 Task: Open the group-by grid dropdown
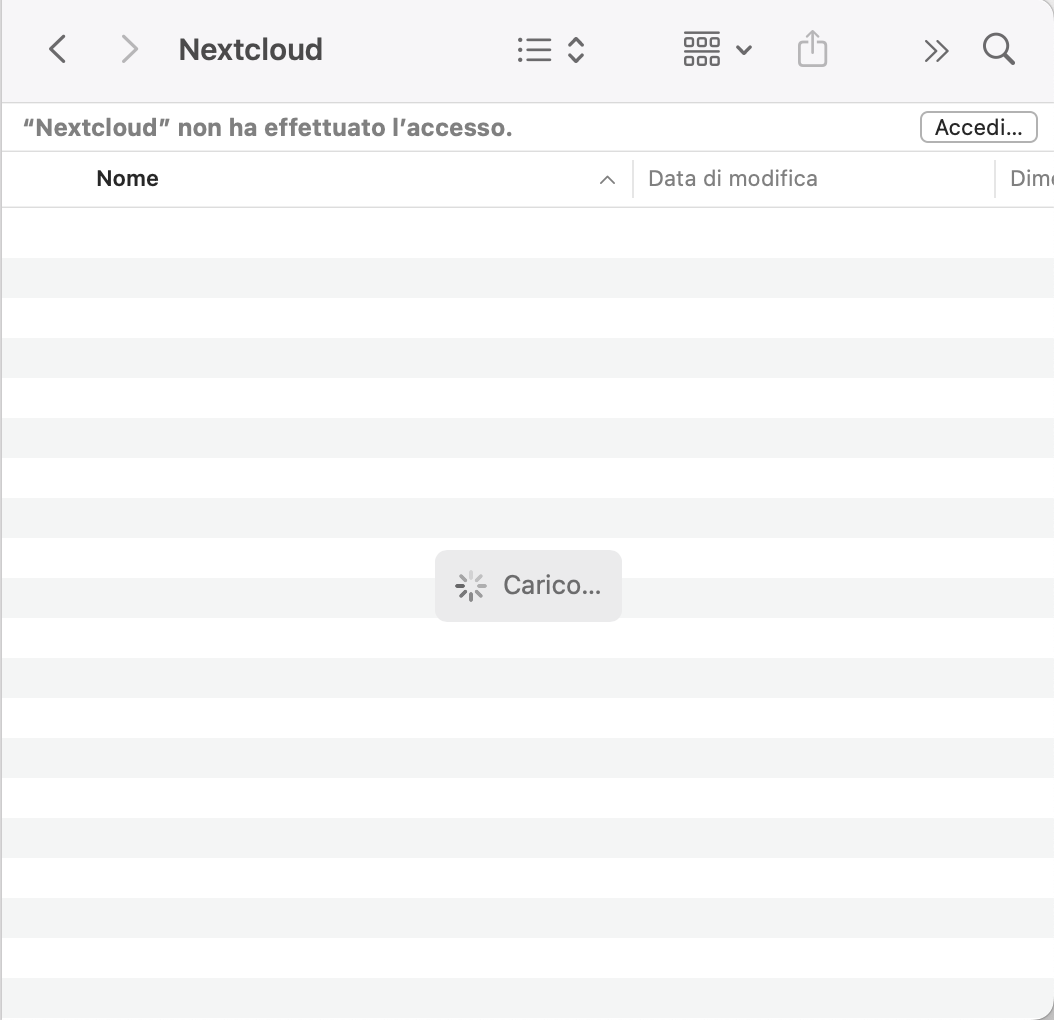pos(717,50)
